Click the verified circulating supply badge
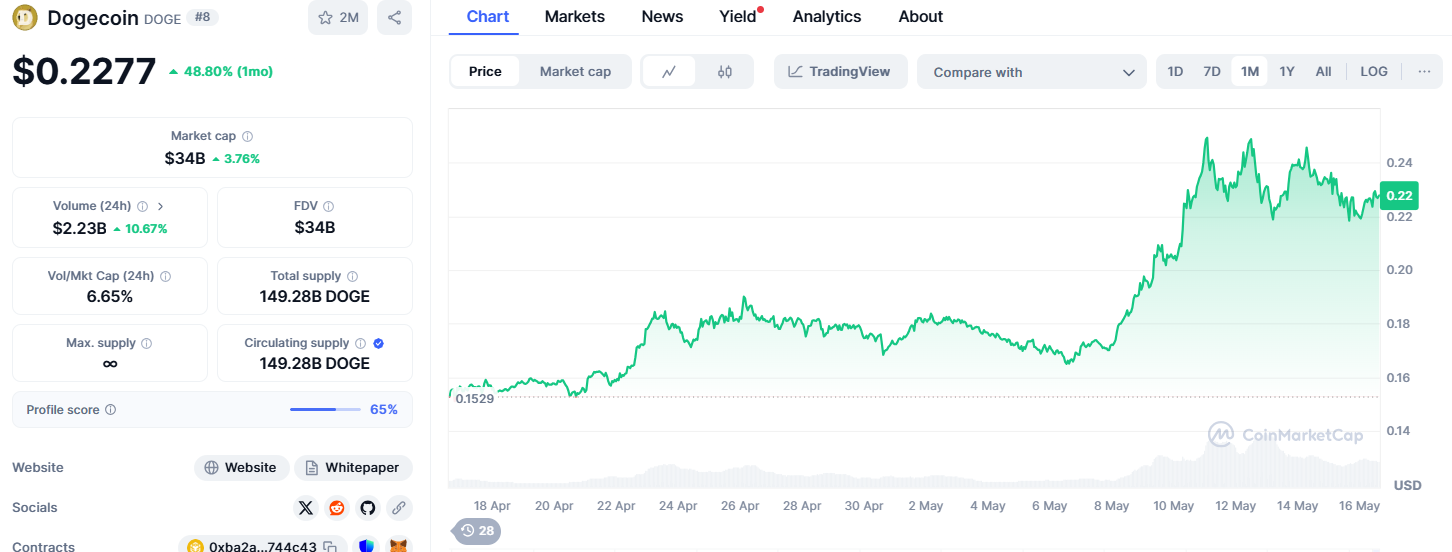The image size is (1452, 552). (378, 343)
